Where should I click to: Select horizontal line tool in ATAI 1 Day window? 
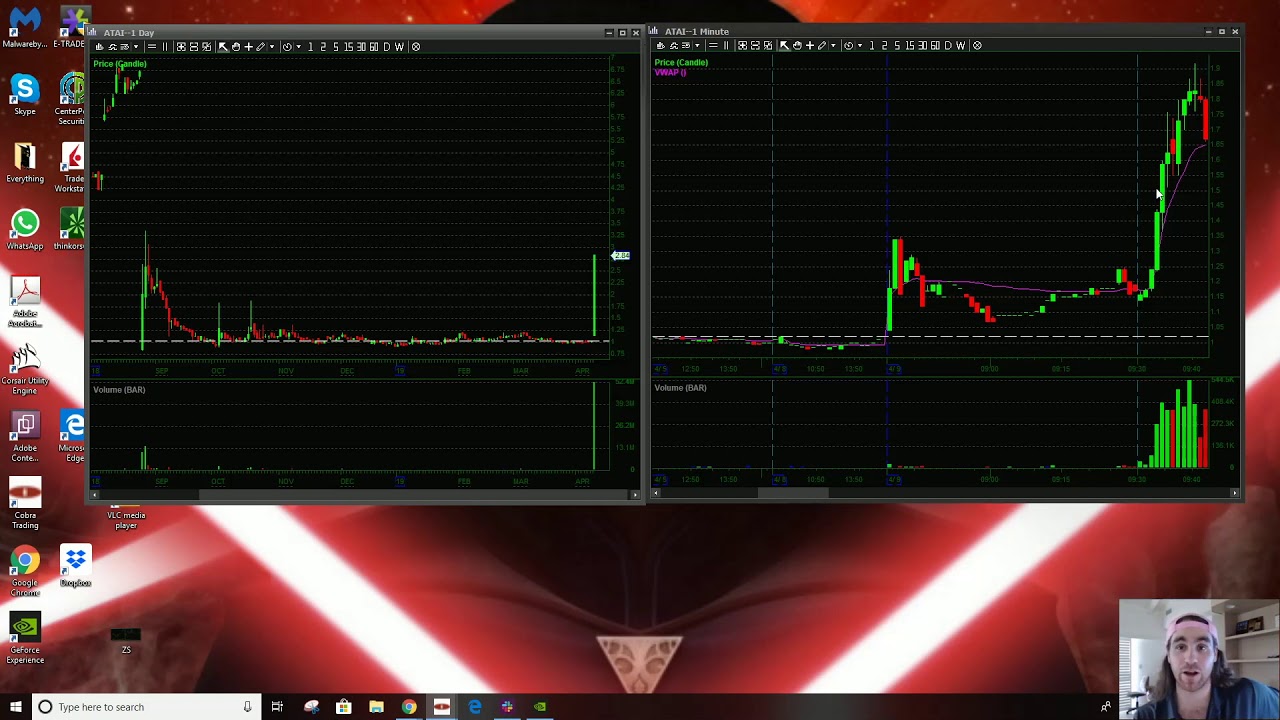(x=152, y=46)
